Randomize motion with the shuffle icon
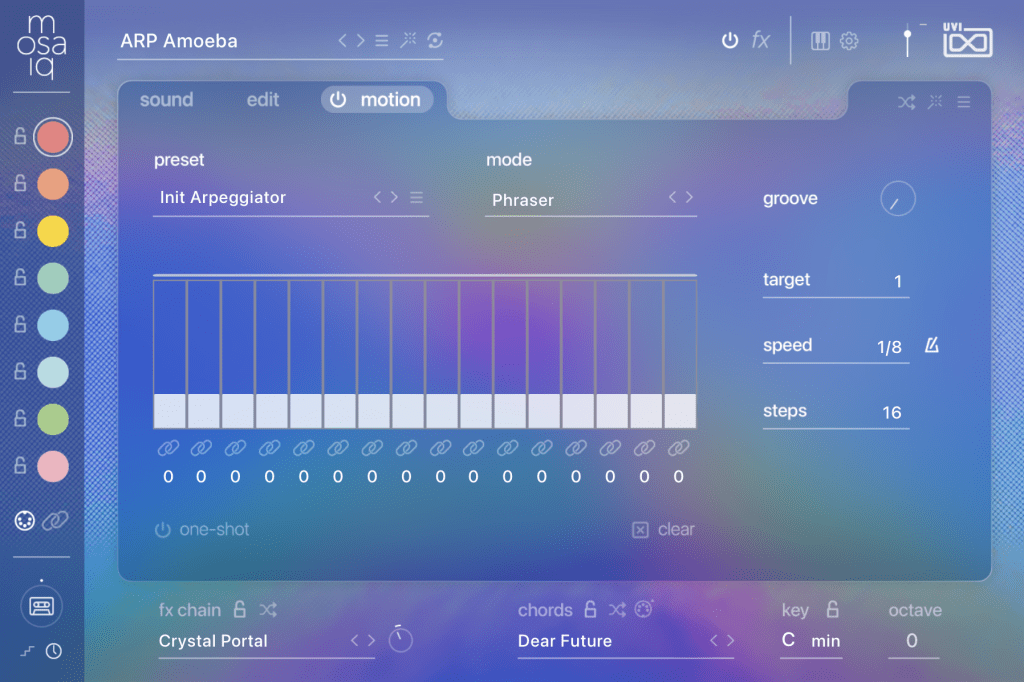This screenshot has width=1024, height=682. click(x=906, y=102)
